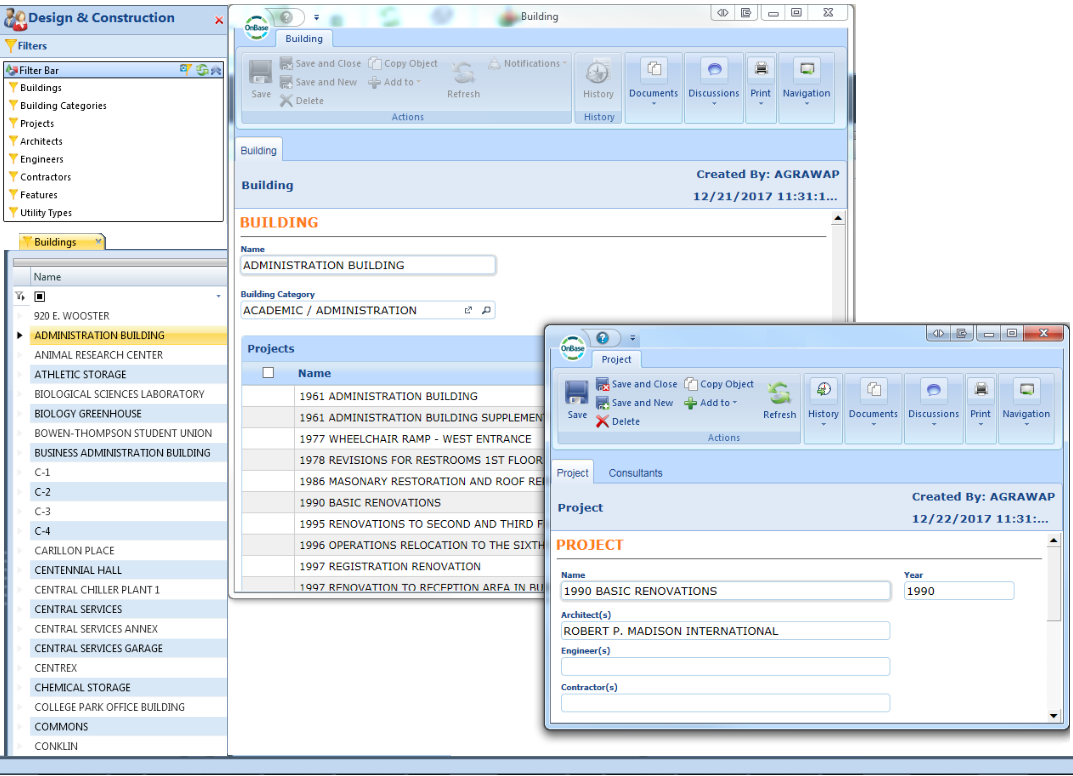Open Documents in the Project window ribbon
This screenshot has height=776, width=1073.
(873, 399)
